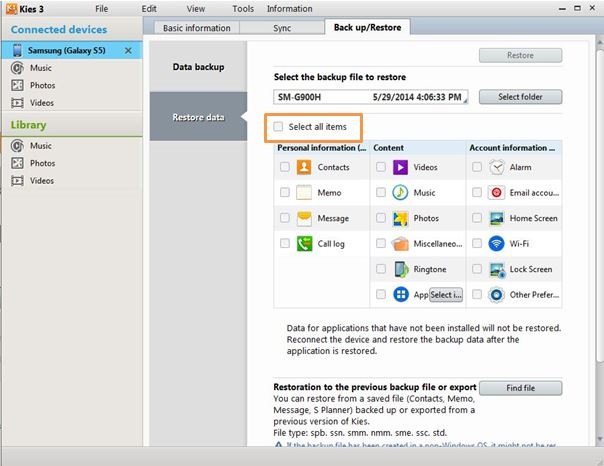The width and height of the screenshot is (604, 466).
Task: Select the Restore data section
Action: [x=198, y=117]
